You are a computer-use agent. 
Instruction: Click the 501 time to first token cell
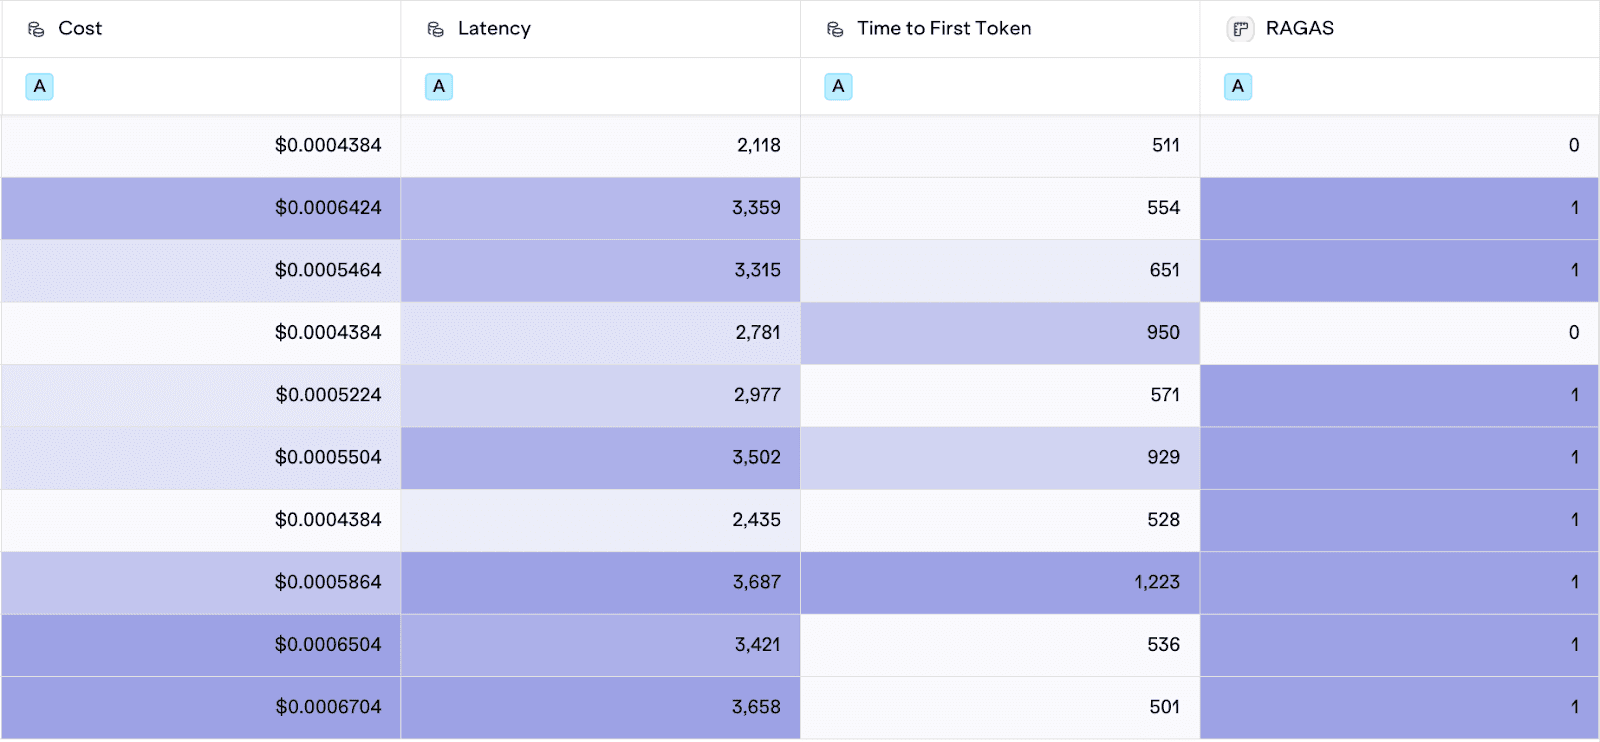(x=1164, y=707)
